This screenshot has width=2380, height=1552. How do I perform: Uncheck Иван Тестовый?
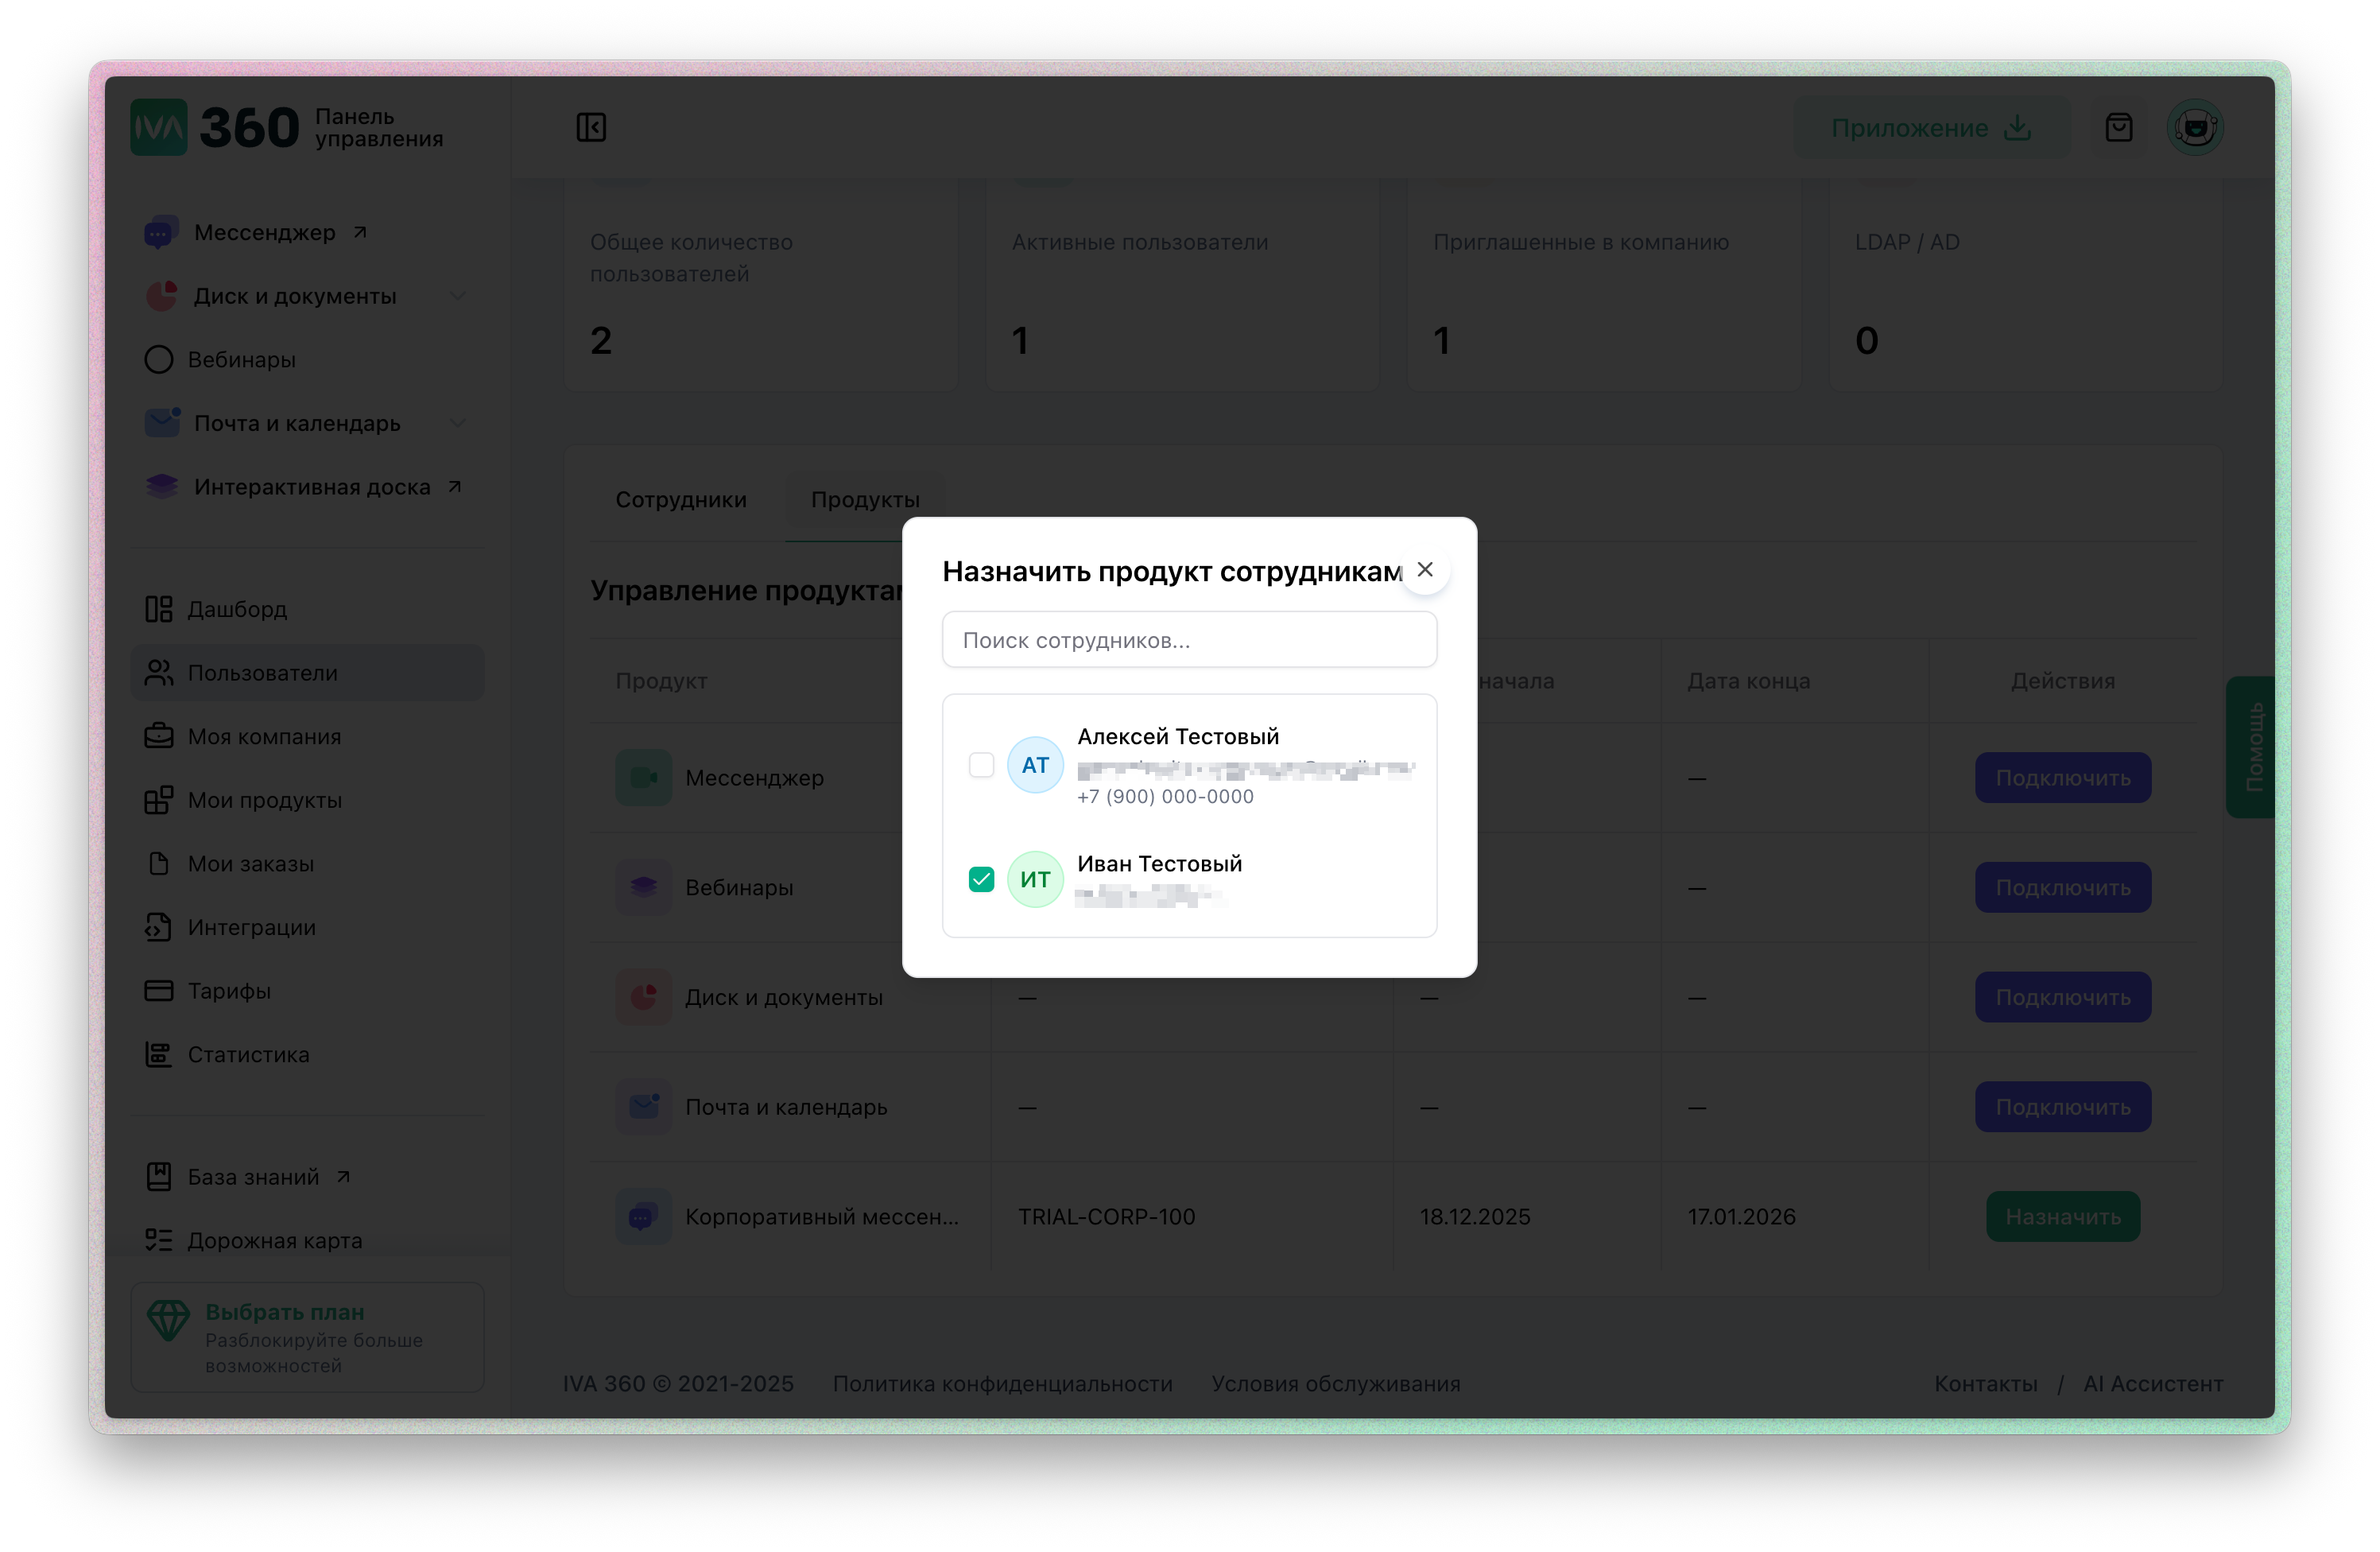[x=982, y=879]
